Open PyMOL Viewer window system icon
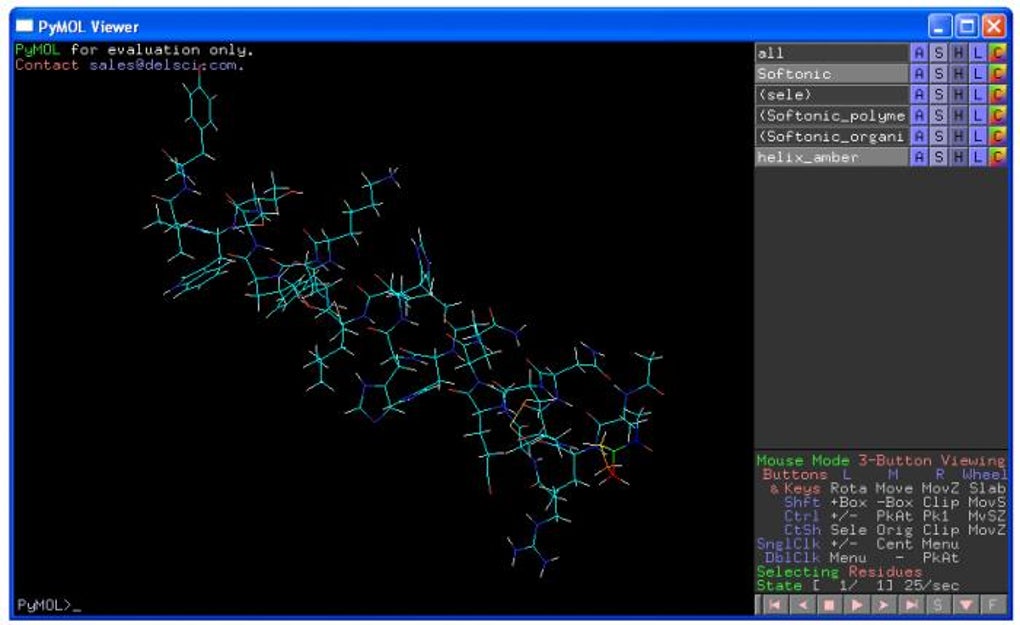This screenshot has height=625, width=1020. [x=24, y=26]
